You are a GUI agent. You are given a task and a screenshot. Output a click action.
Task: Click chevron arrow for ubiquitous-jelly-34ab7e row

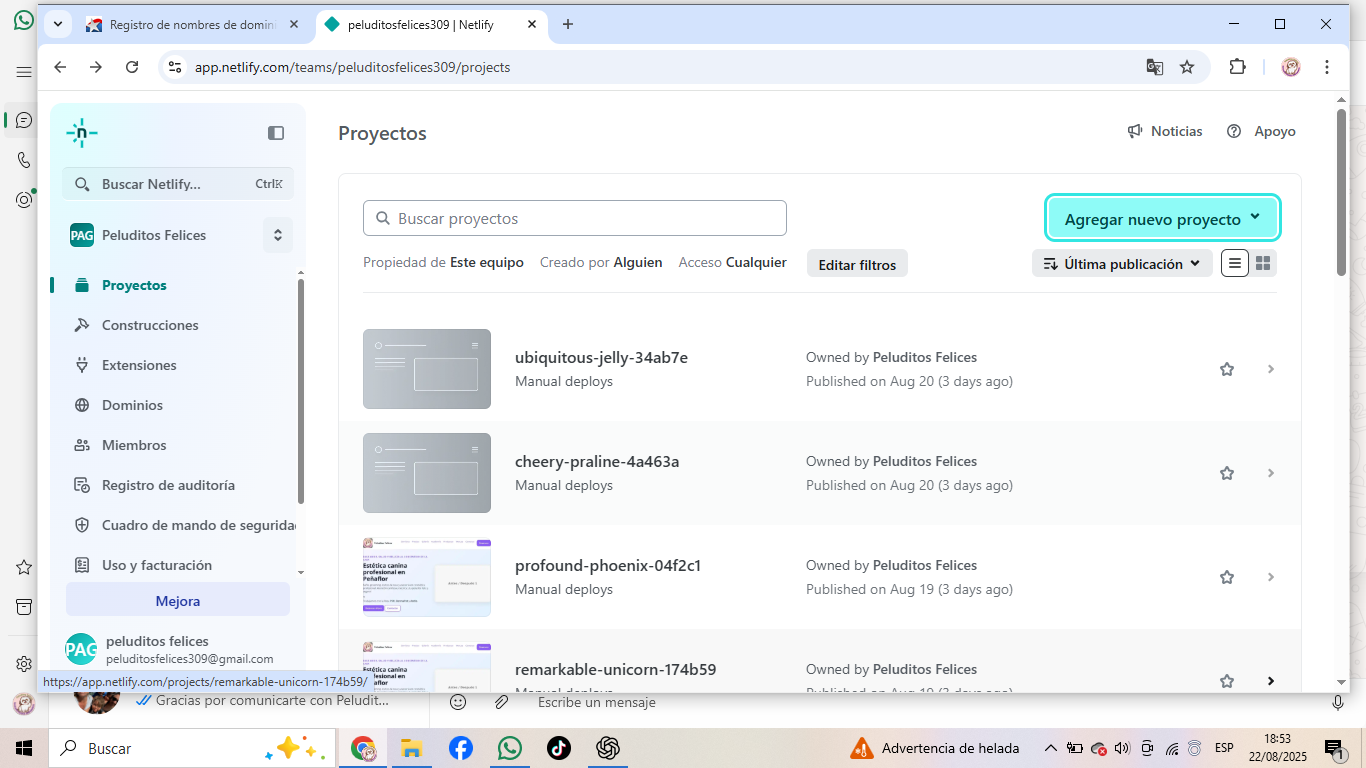(x=1271, y=369)
